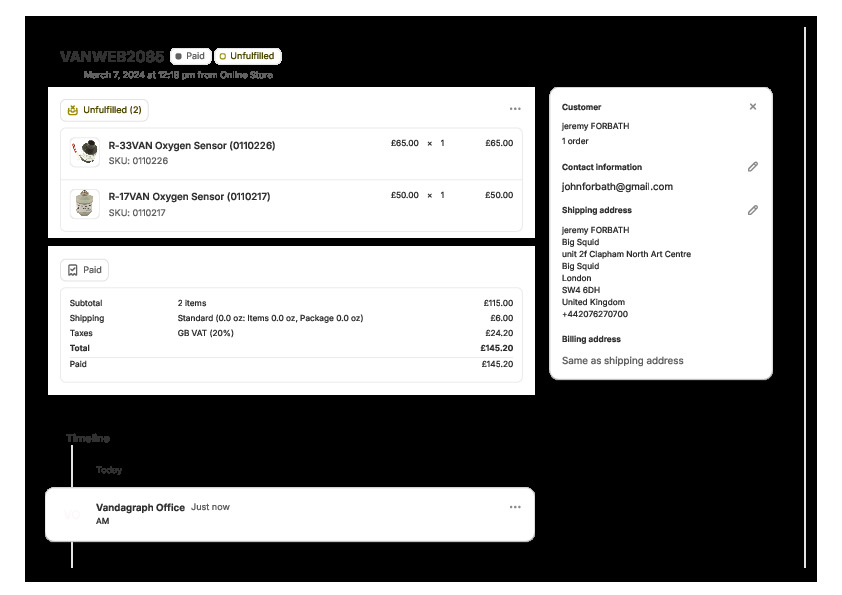Screen dimensions: 842x595
Task: Remove customer with the X icon
Action: coord(753,107)
